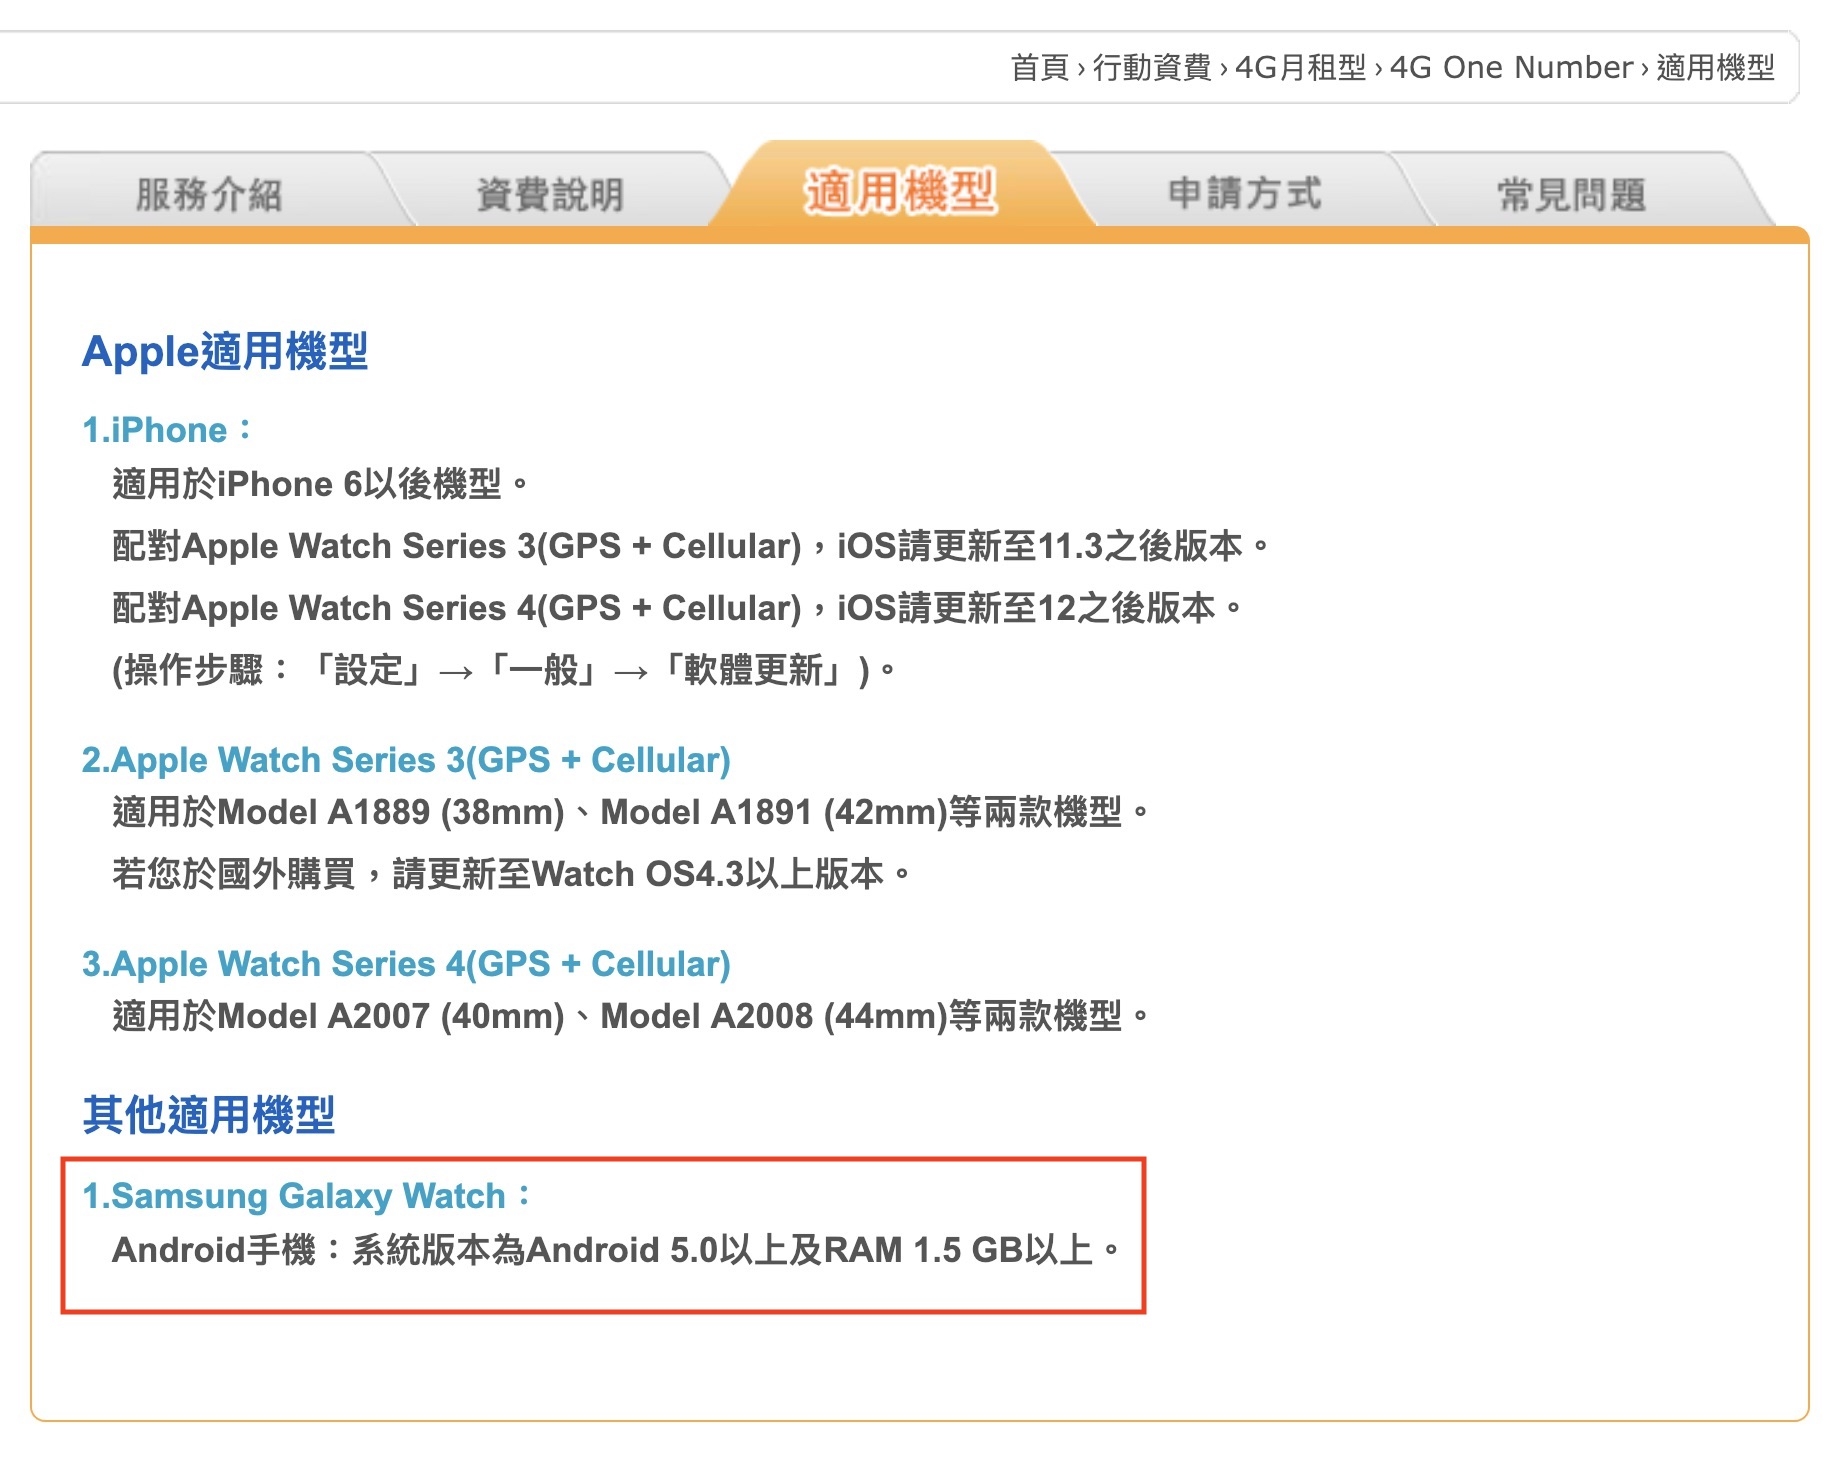Click the 1.Samsung Galaxy Watch： subheading
The height and width of the screenshot is (1474, 1846).
307,1196
